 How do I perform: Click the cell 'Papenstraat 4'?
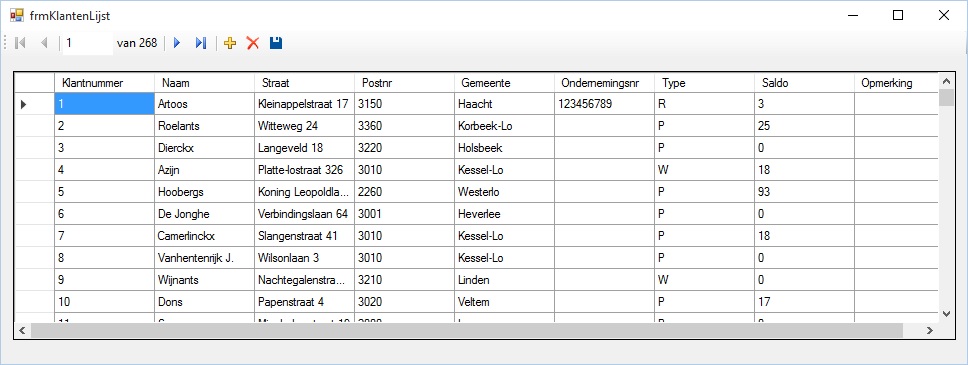coord(304,303)
